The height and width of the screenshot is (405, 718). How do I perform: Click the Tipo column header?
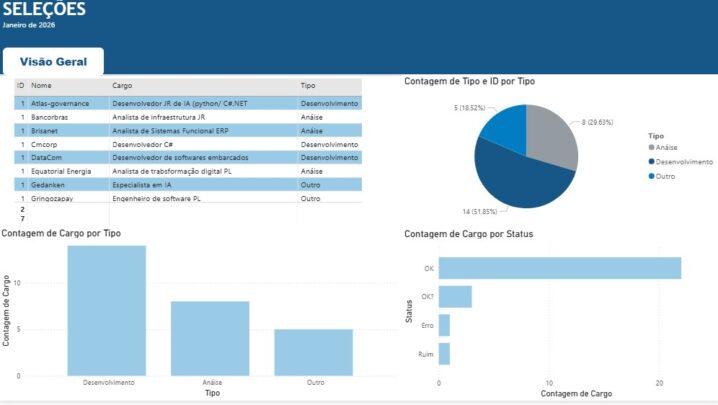tap(308, 86)
